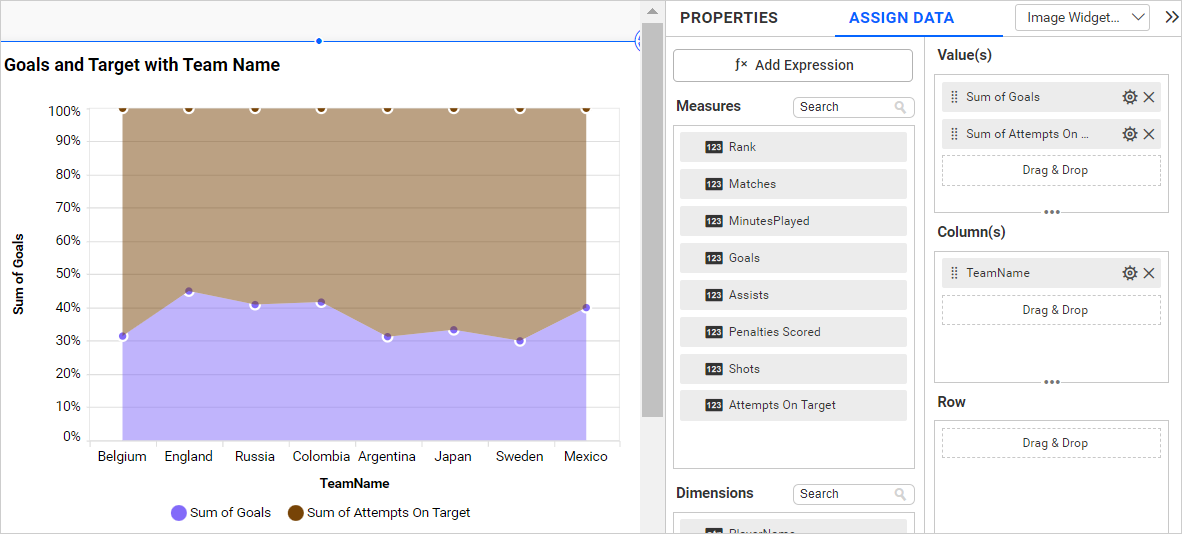Select the ASSIGN DATA tab
Viewport: 1182px width, 534px height.
pos(901,18)
